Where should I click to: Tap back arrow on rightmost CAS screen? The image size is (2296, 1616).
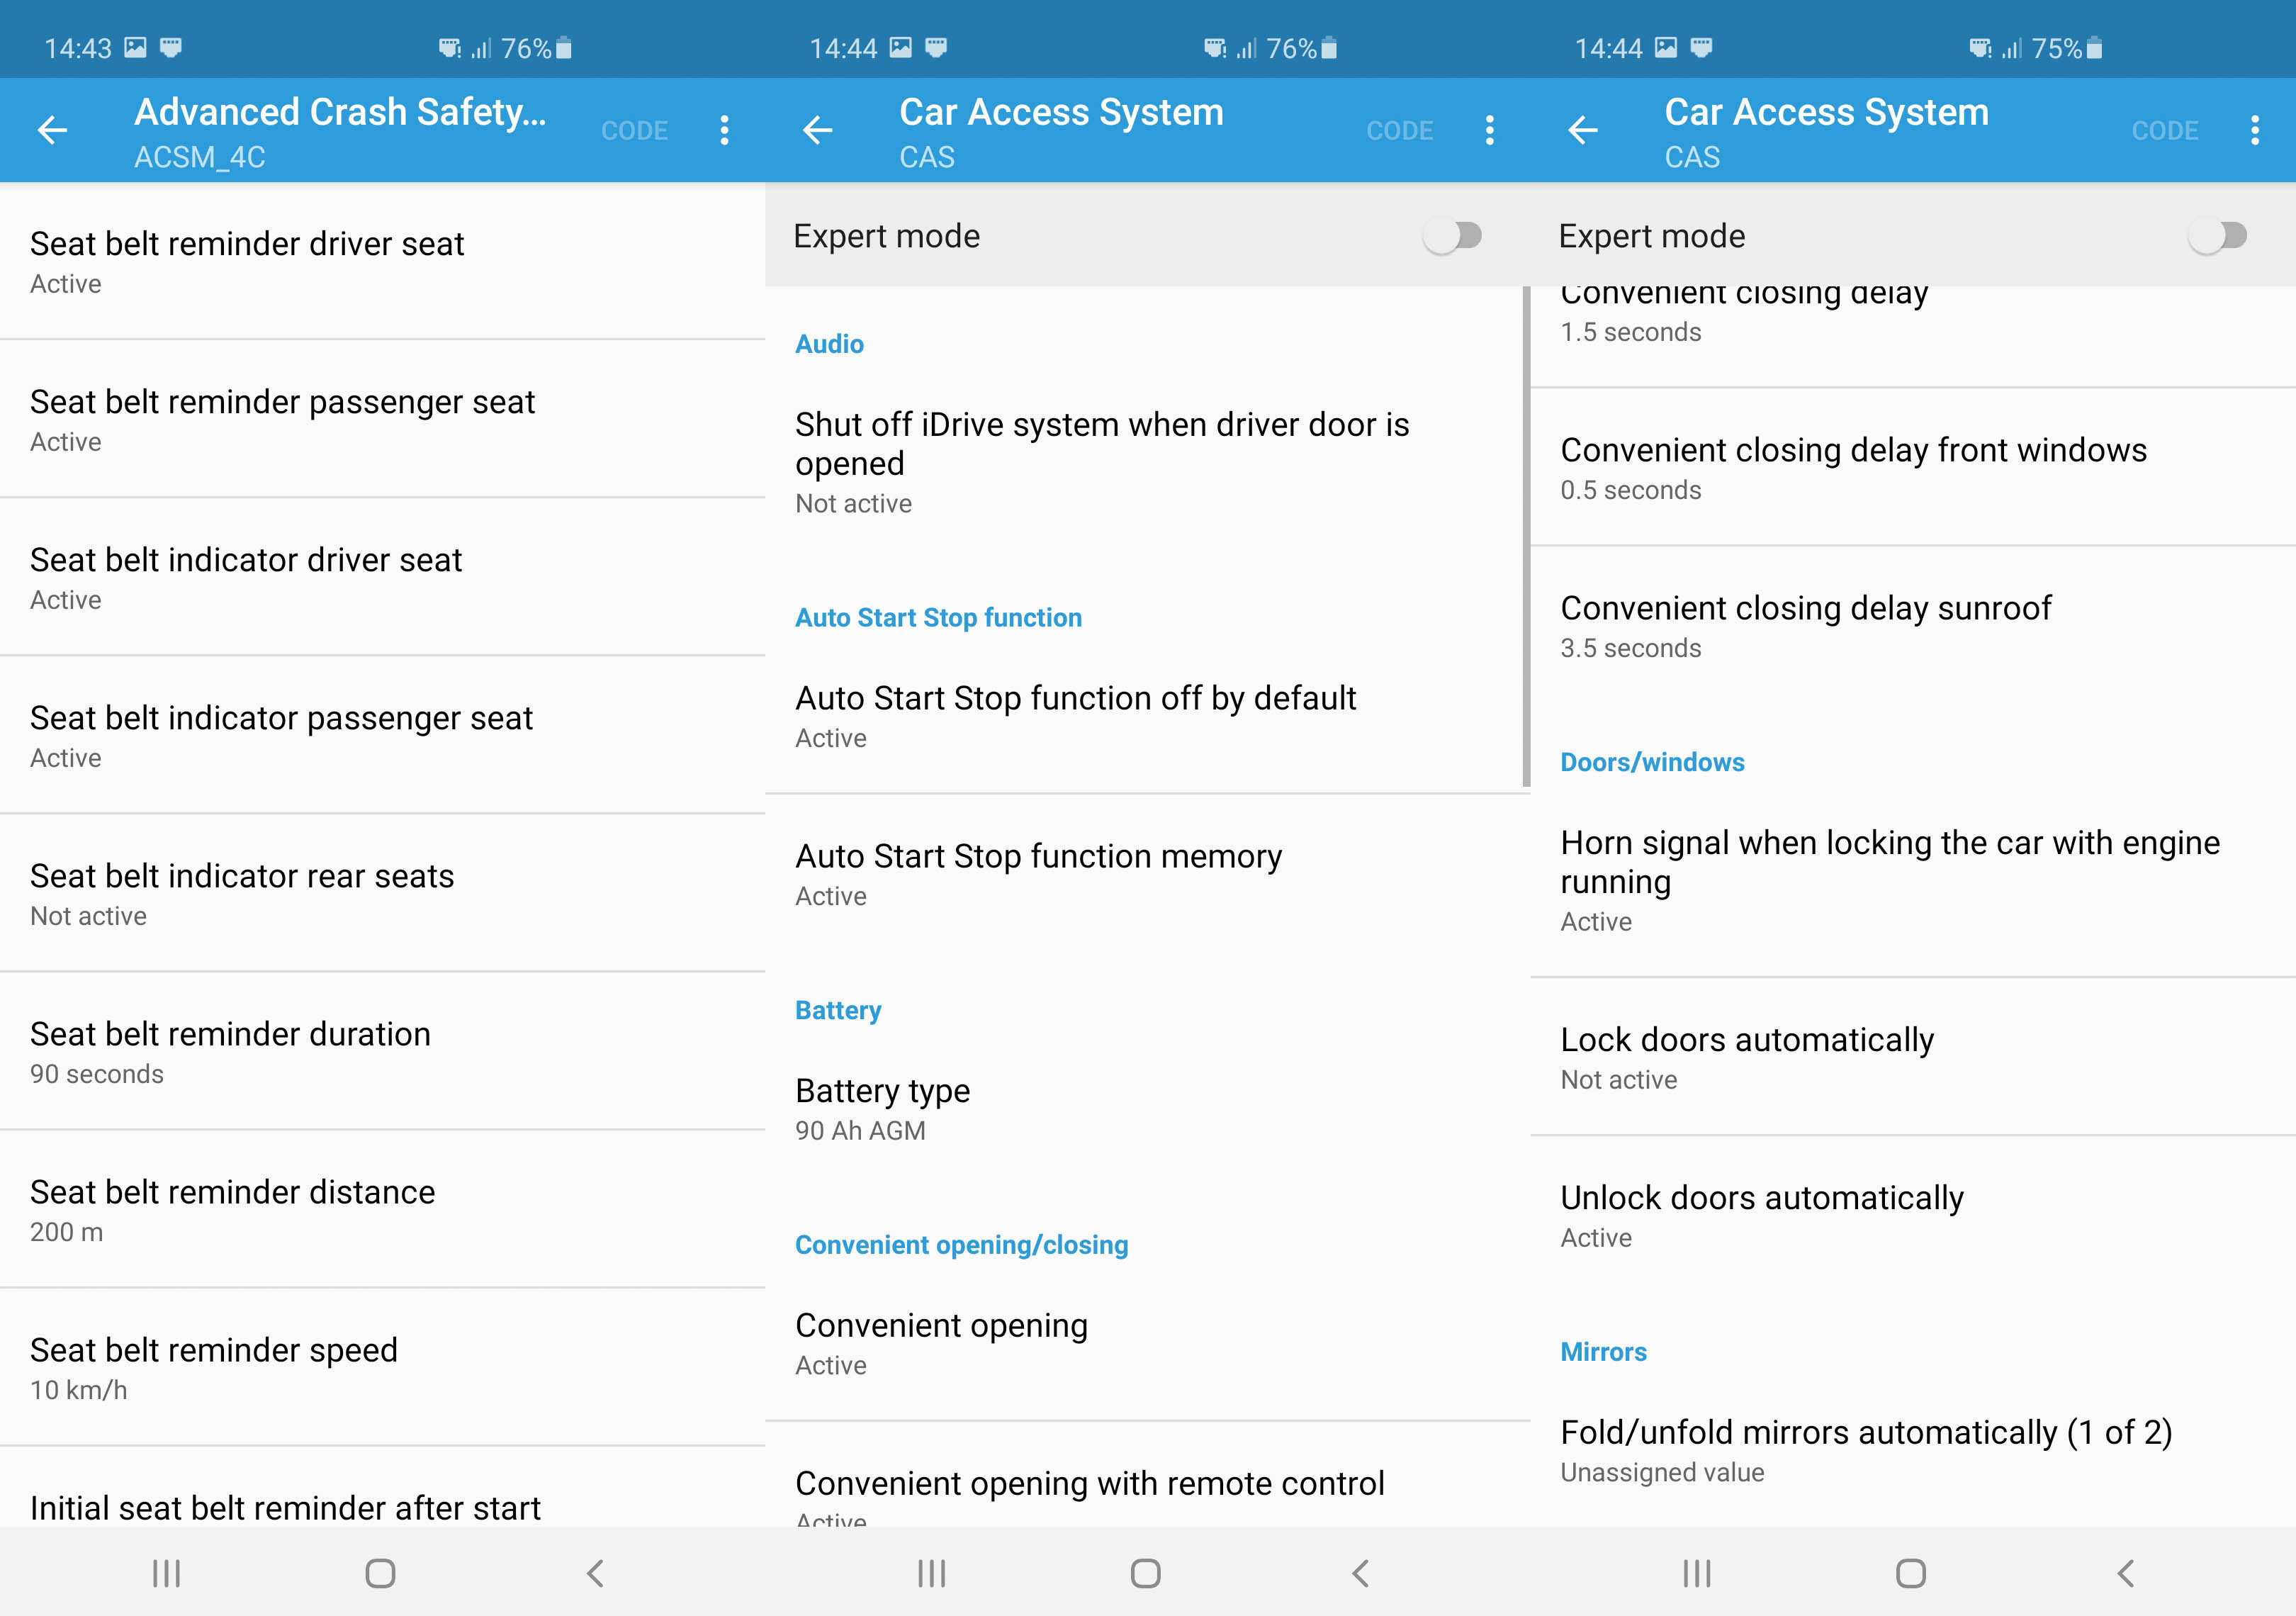1582,130
